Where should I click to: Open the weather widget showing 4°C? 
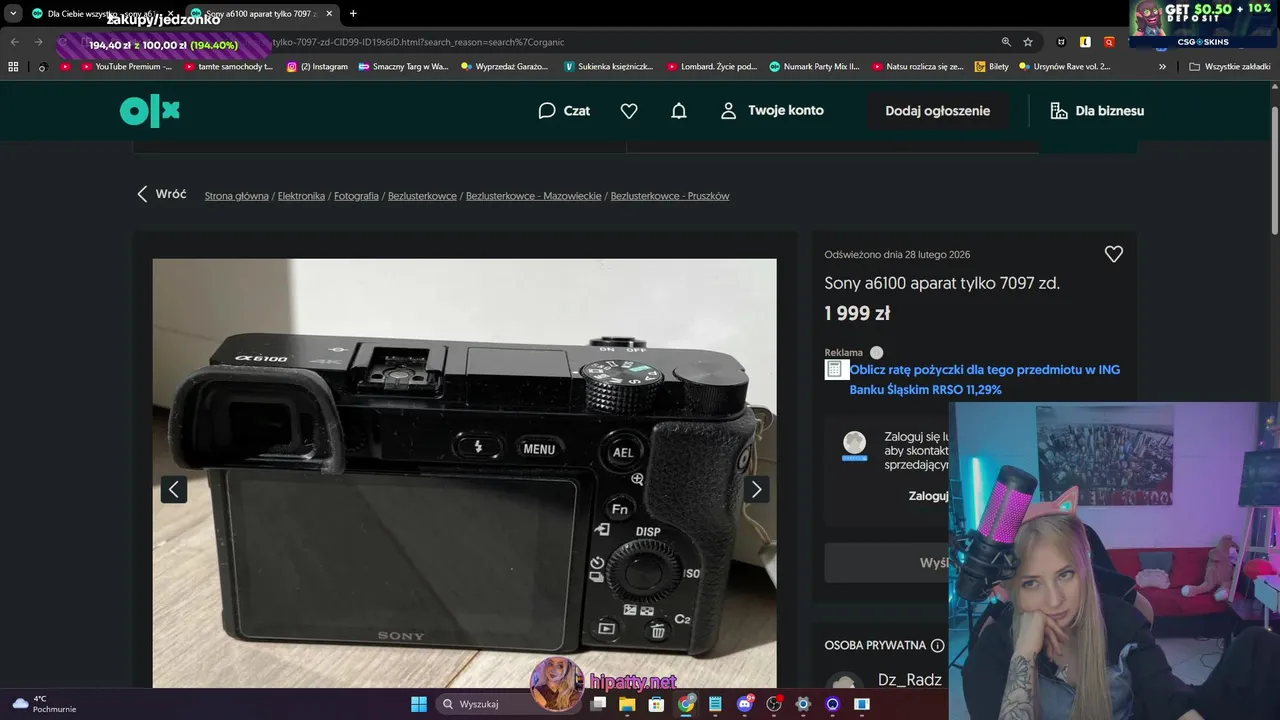pos(45,704)
